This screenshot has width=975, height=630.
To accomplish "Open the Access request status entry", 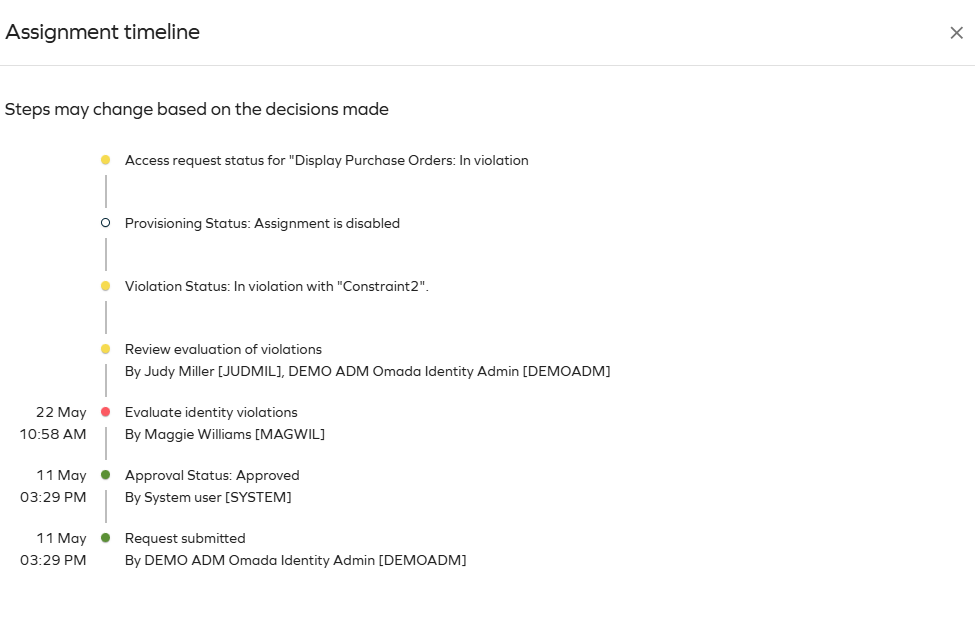I will tap(326, 160).
